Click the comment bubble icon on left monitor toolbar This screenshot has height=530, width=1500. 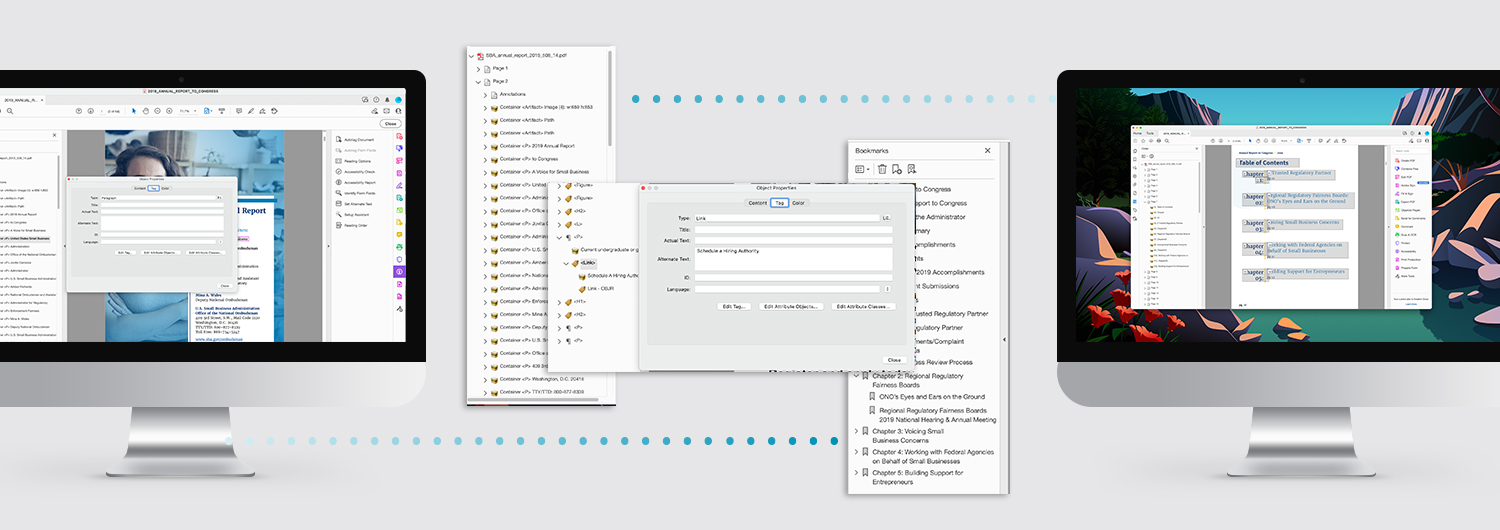(239, 111)
